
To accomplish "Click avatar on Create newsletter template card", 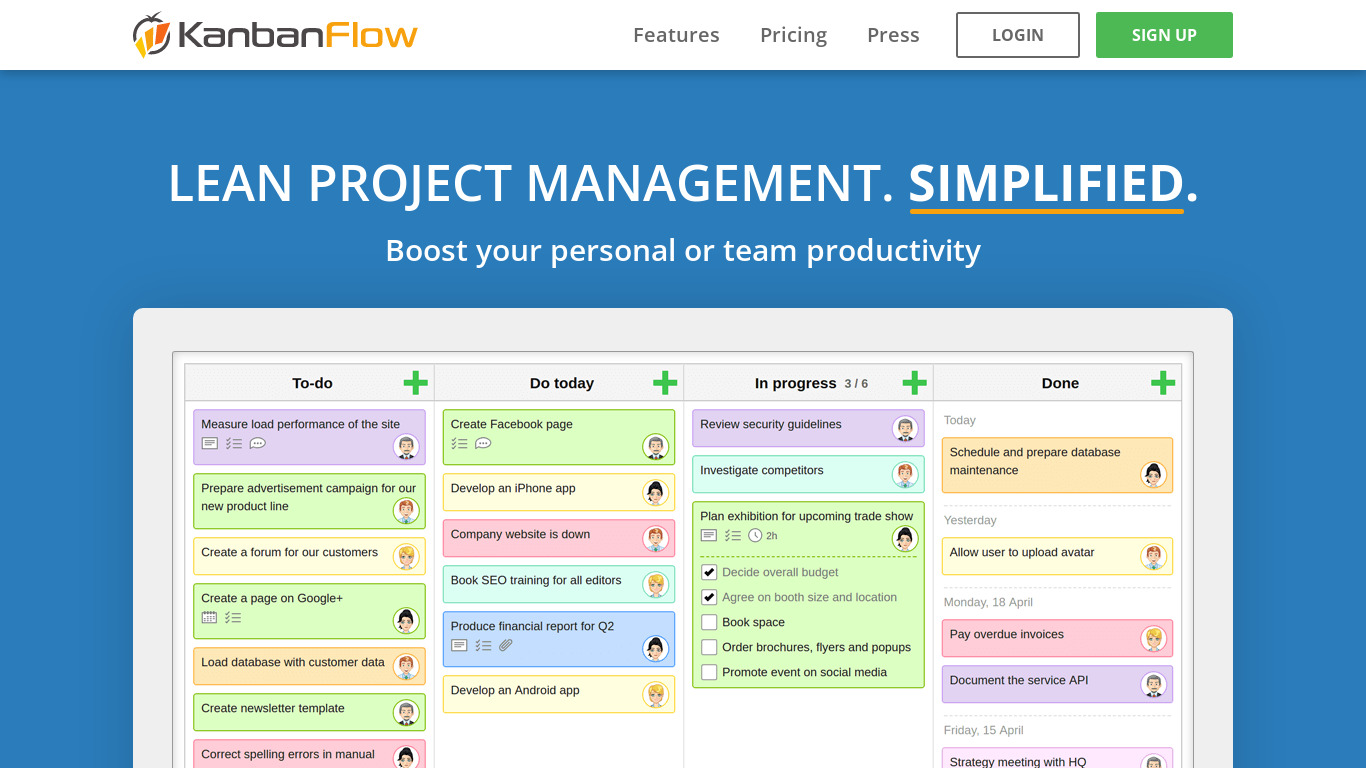I will [406, 713].
